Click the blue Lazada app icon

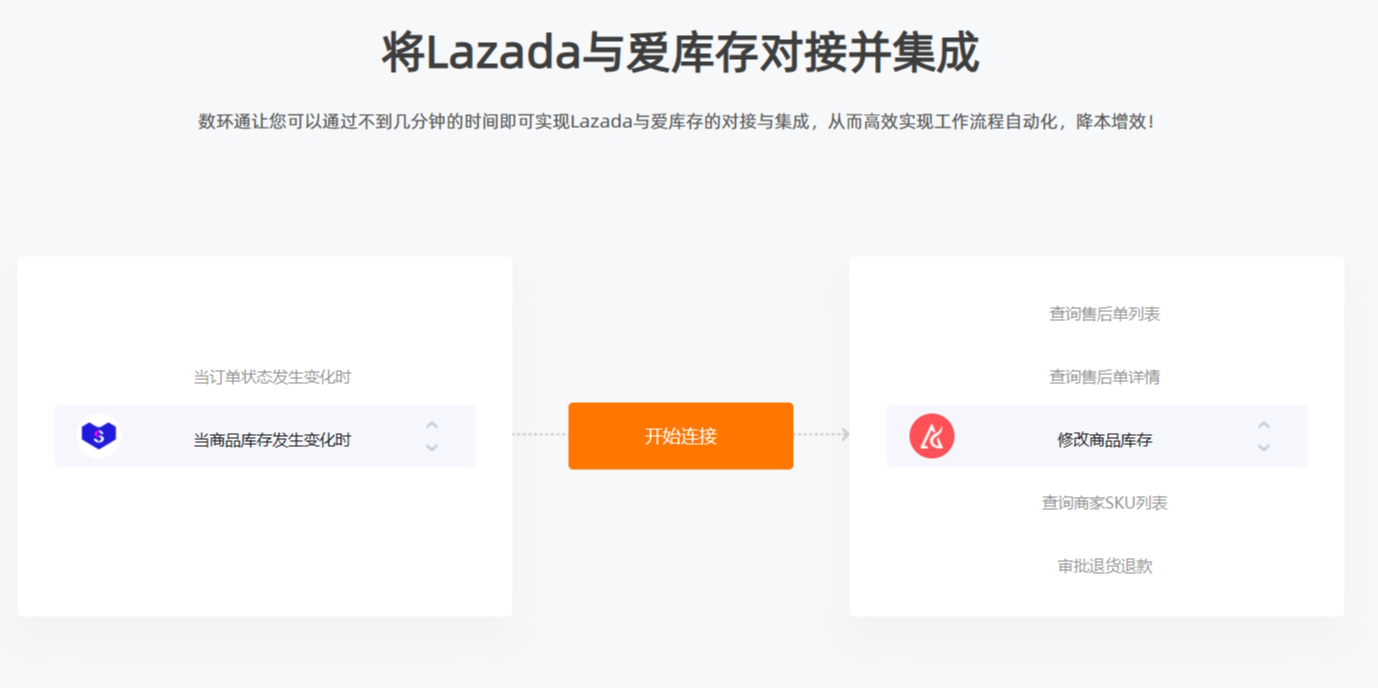click(99, 436)
